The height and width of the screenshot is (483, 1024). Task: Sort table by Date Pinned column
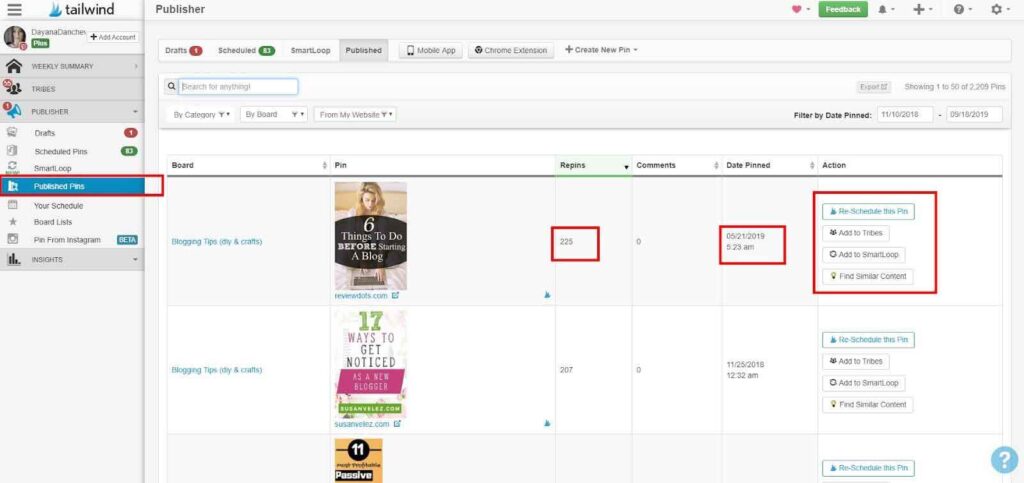coord(769,166)
